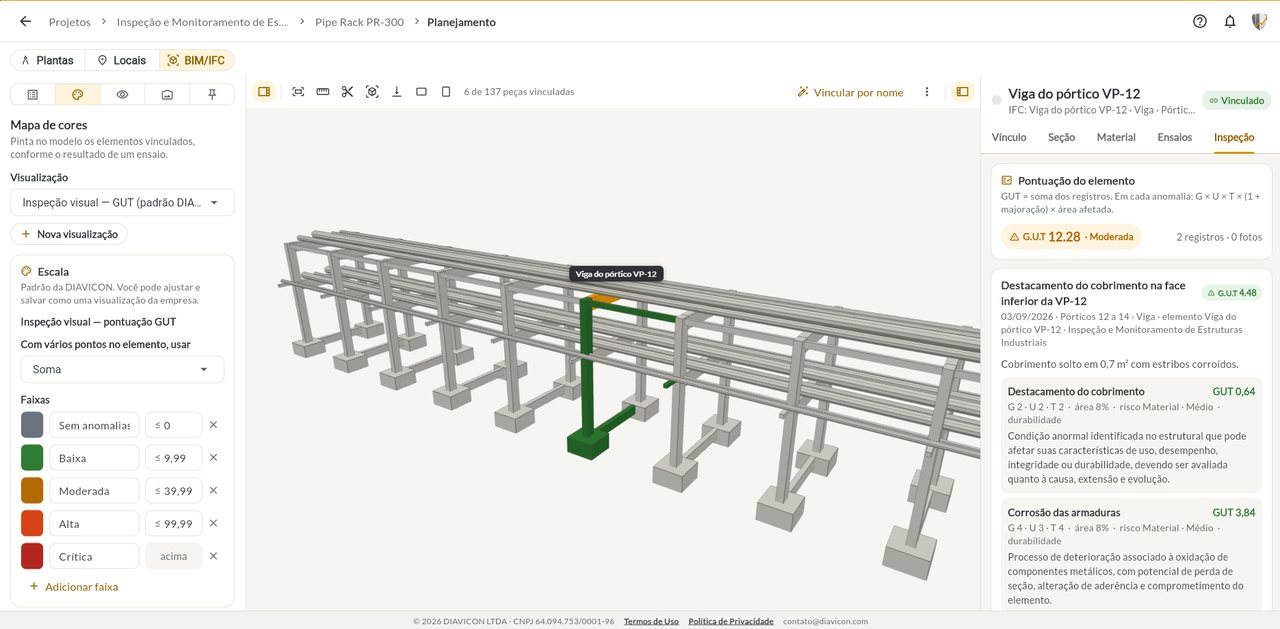Toggle the right details panel

pyautogui.click(x=962, y=91)
